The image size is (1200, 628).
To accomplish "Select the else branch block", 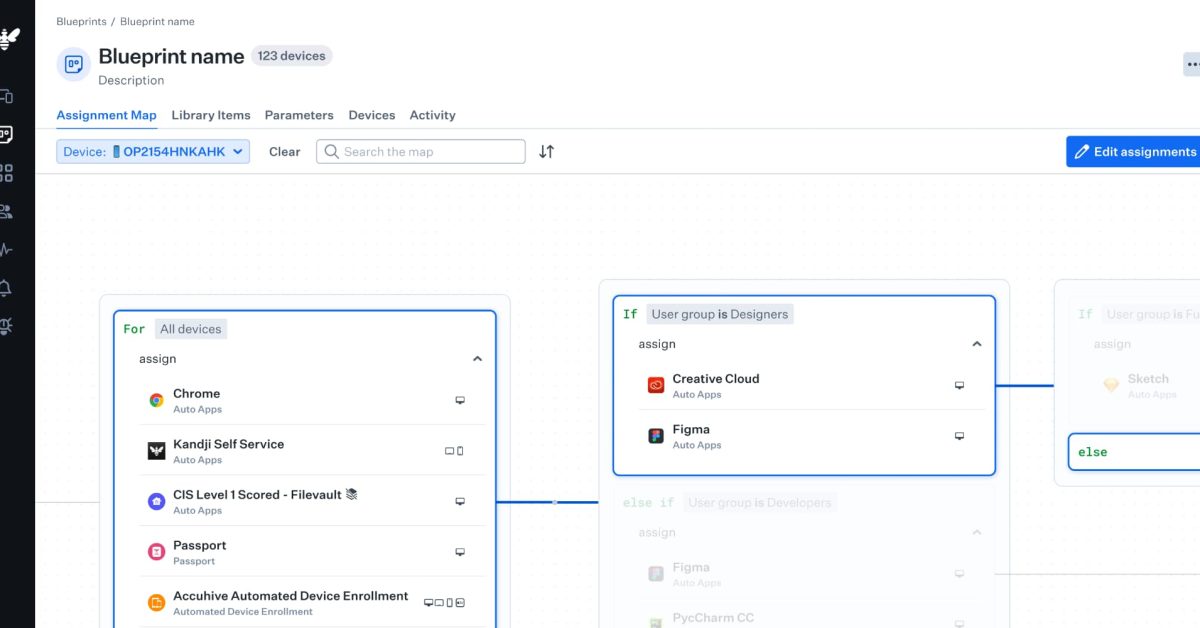I will [1134, 452].
